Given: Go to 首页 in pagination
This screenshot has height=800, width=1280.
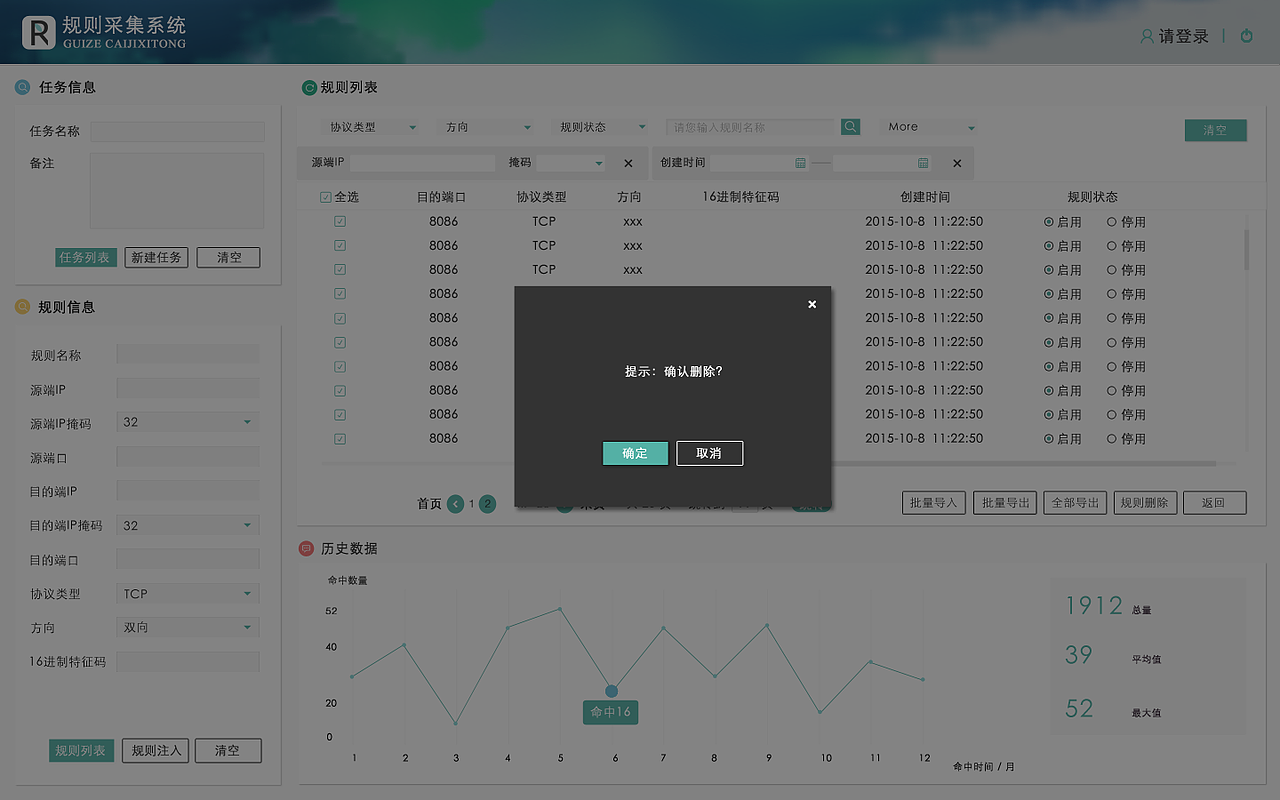Looking at the screenshot, I should (429, 504).
